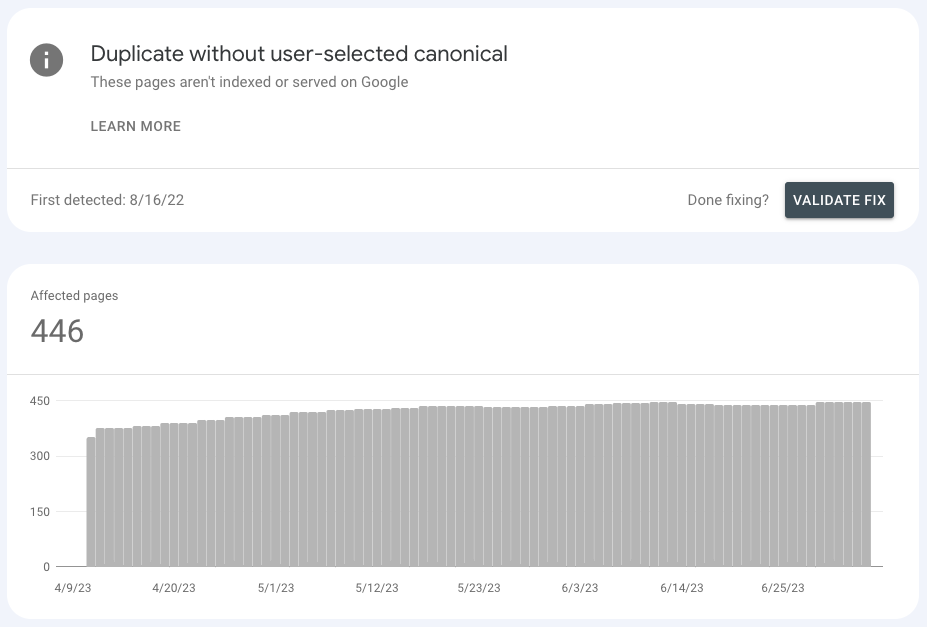
Task: Click the 6/25/23 date label
Action: (x=783, y=588)
